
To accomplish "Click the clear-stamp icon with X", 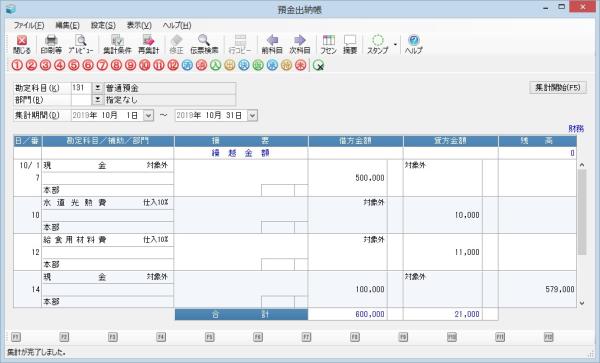I will tap(318, 65).
